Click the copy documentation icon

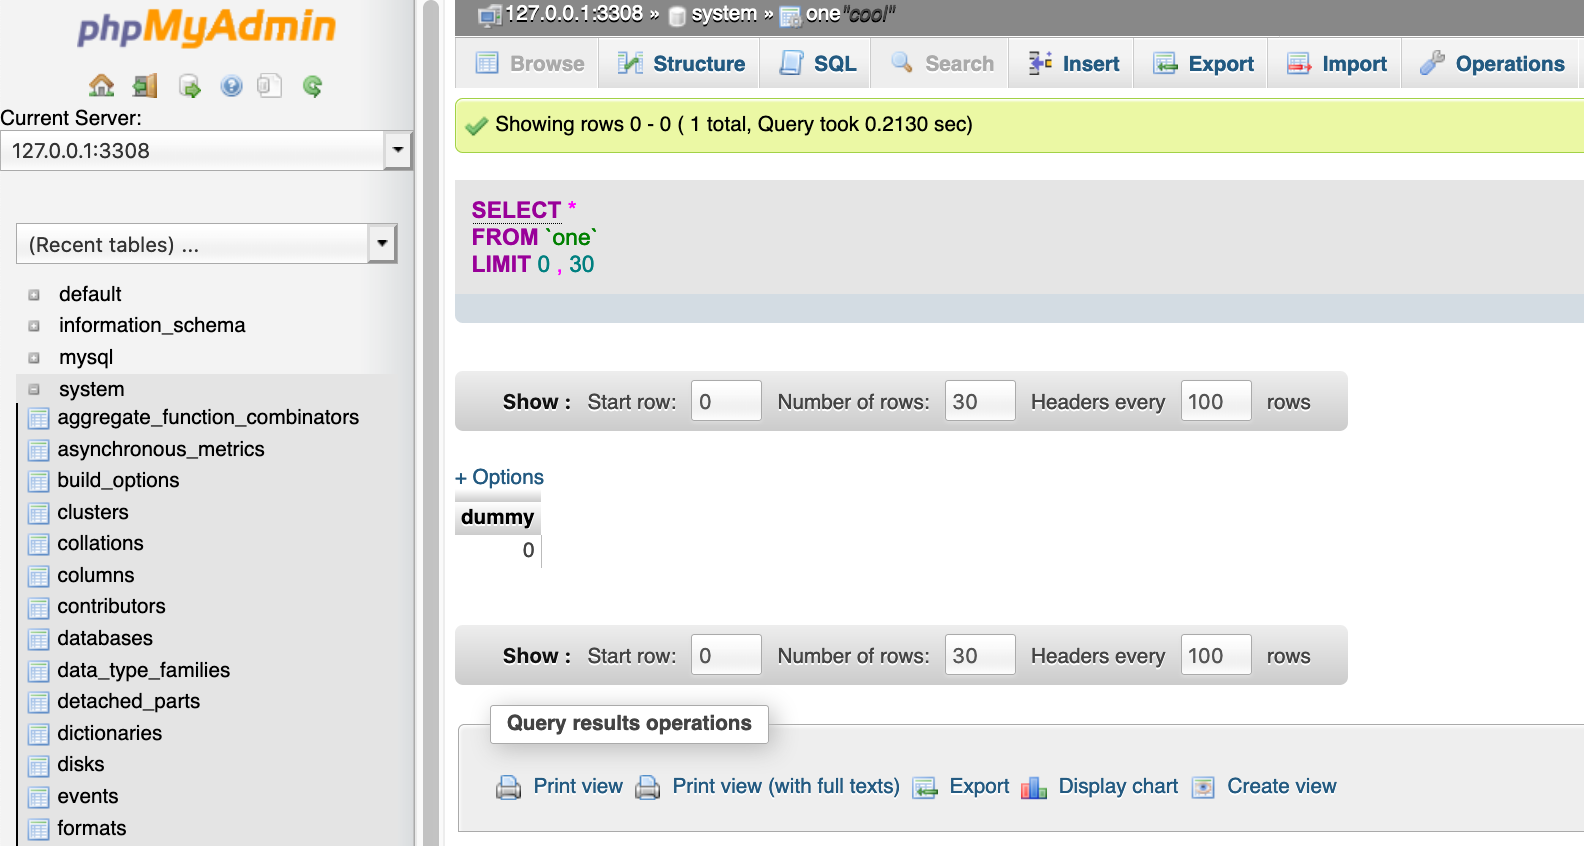[x=269, y=86]
